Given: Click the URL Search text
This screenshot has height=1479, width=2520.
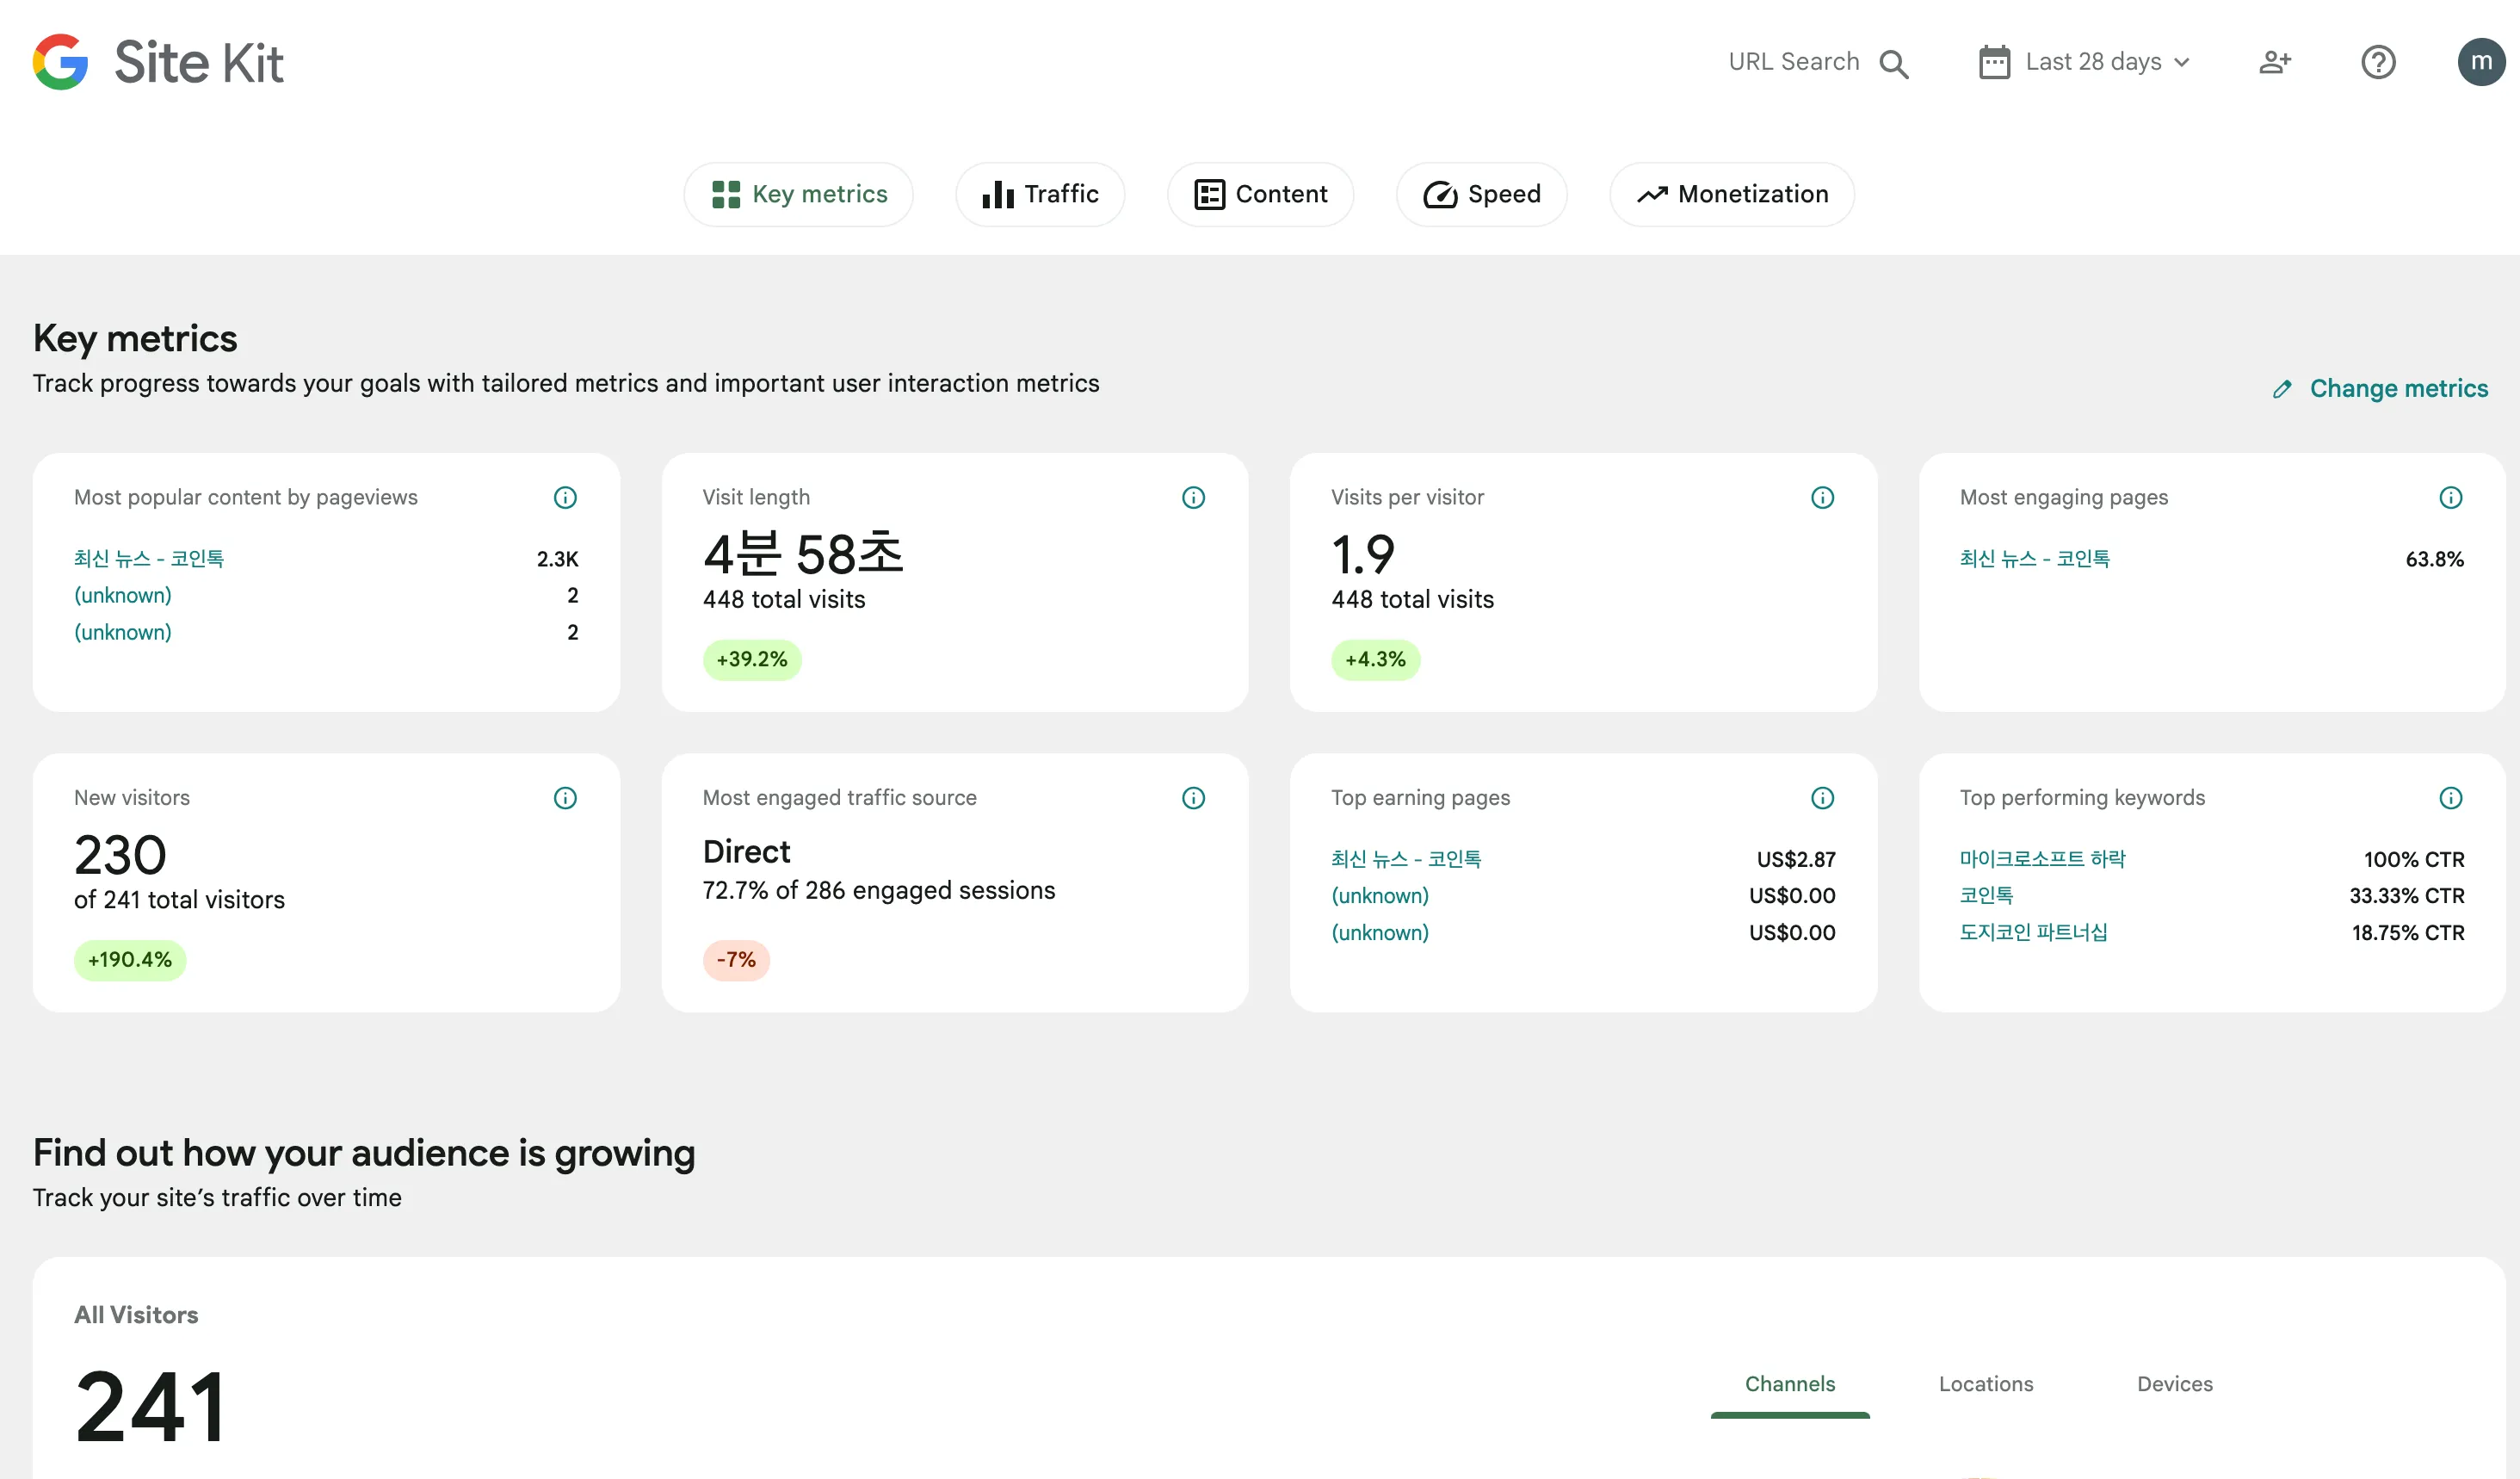Looking at the screenshot, I should [x=1793, y=62].
